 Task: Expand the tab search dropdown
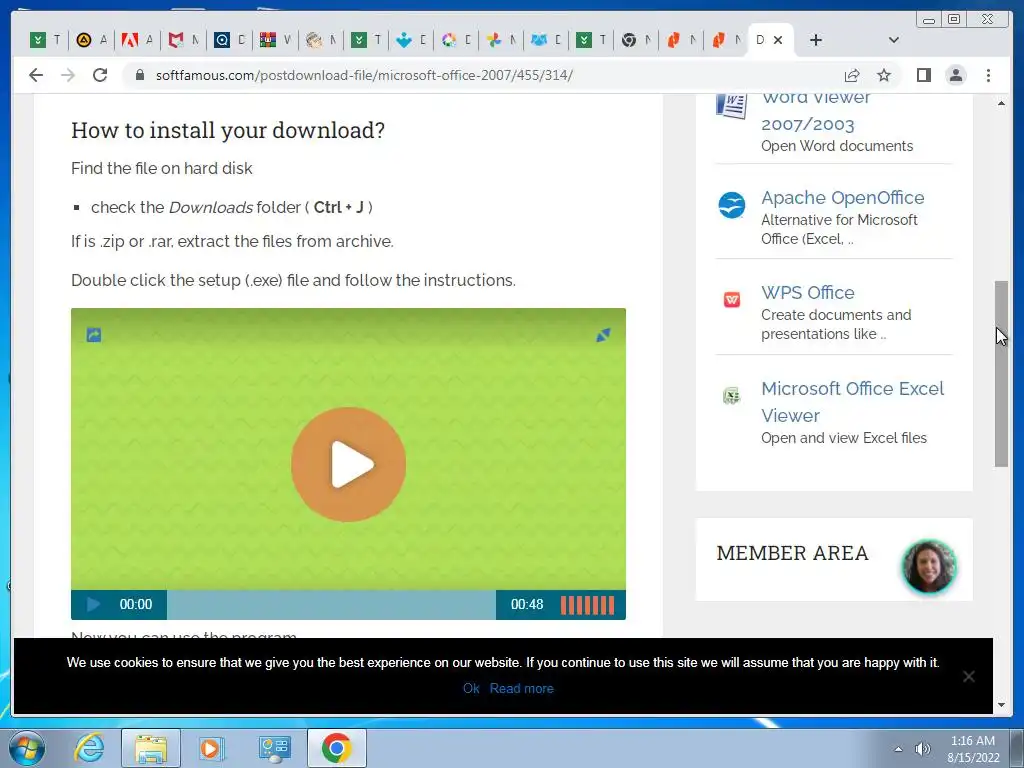(x=894, y=40)
